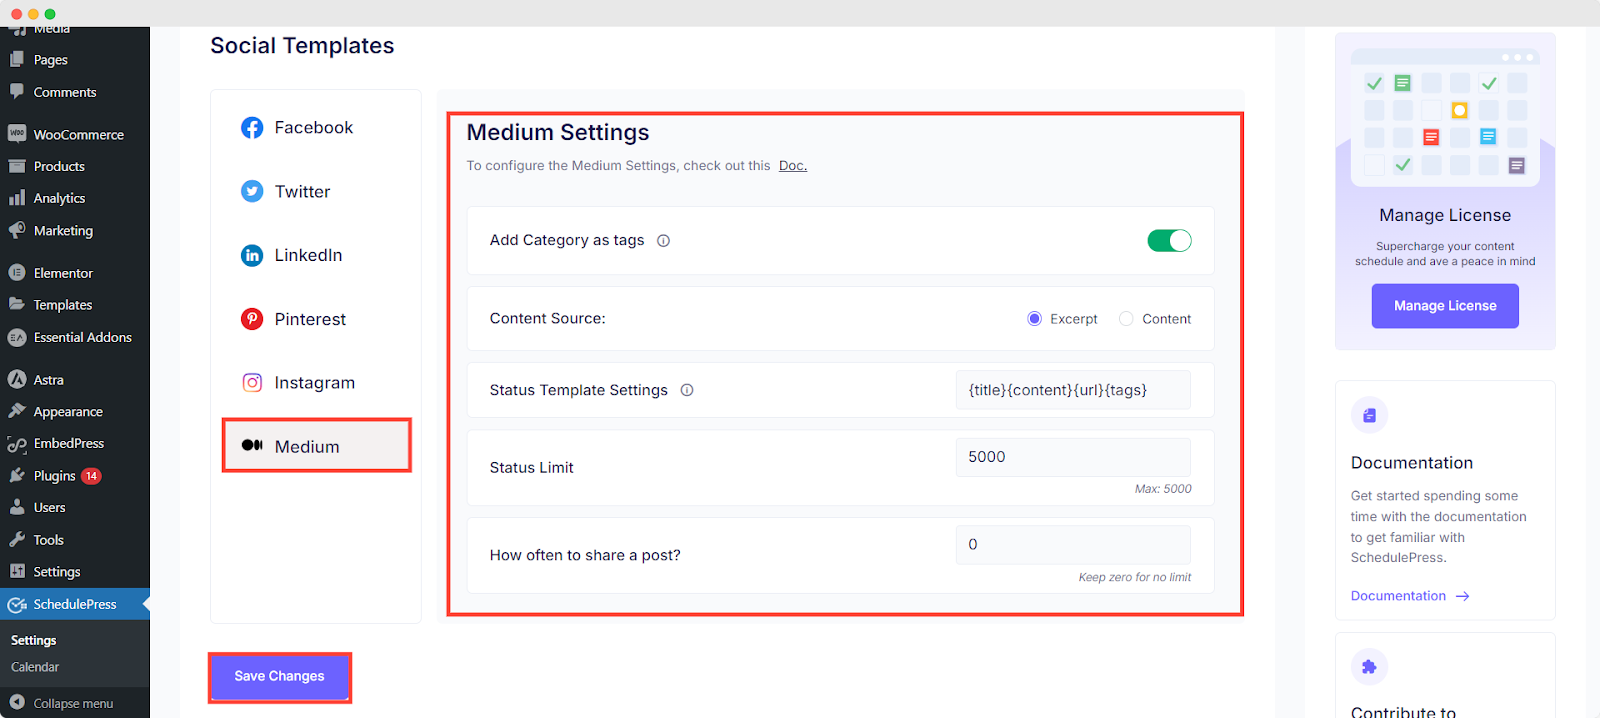
Task: Click the Essential Addons icon
Action: 17,338
